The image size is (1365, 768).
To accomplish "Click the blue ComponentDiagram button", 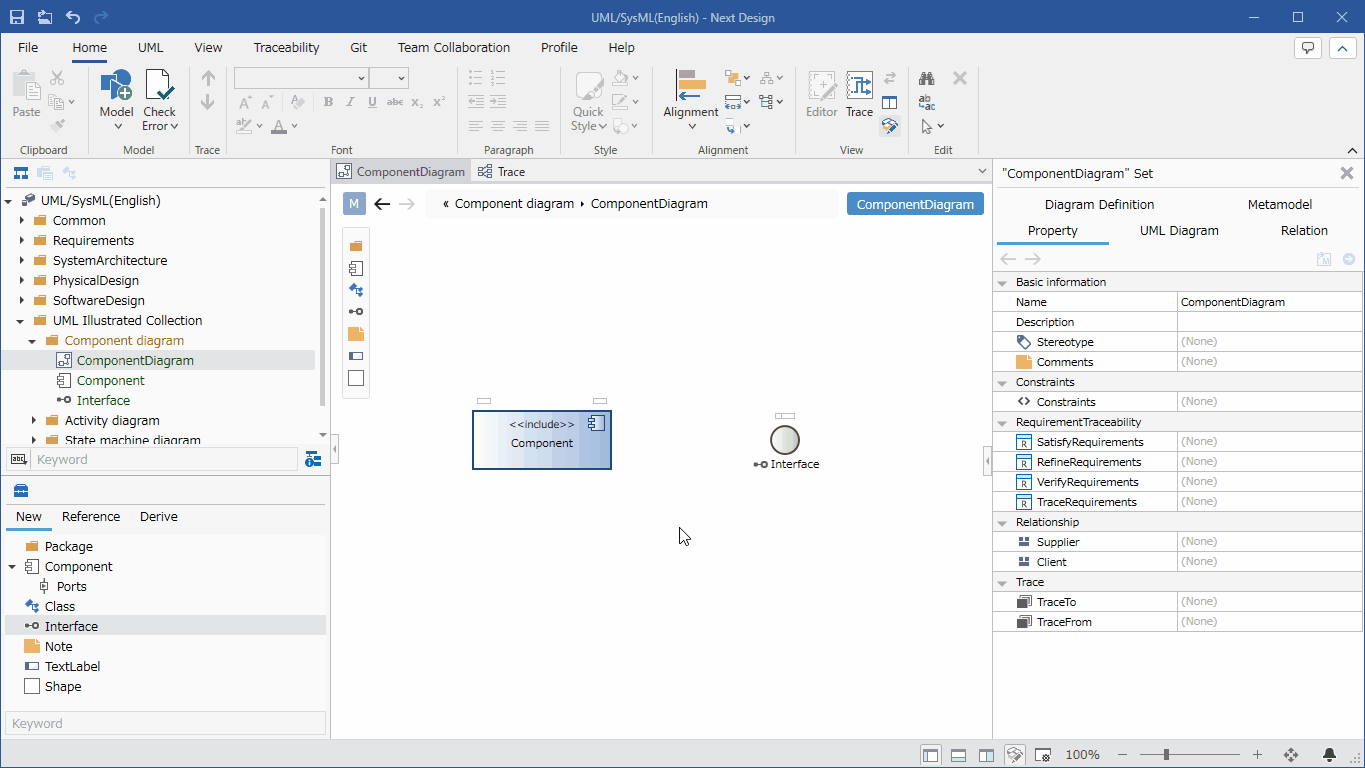I will tap(915, 204).
